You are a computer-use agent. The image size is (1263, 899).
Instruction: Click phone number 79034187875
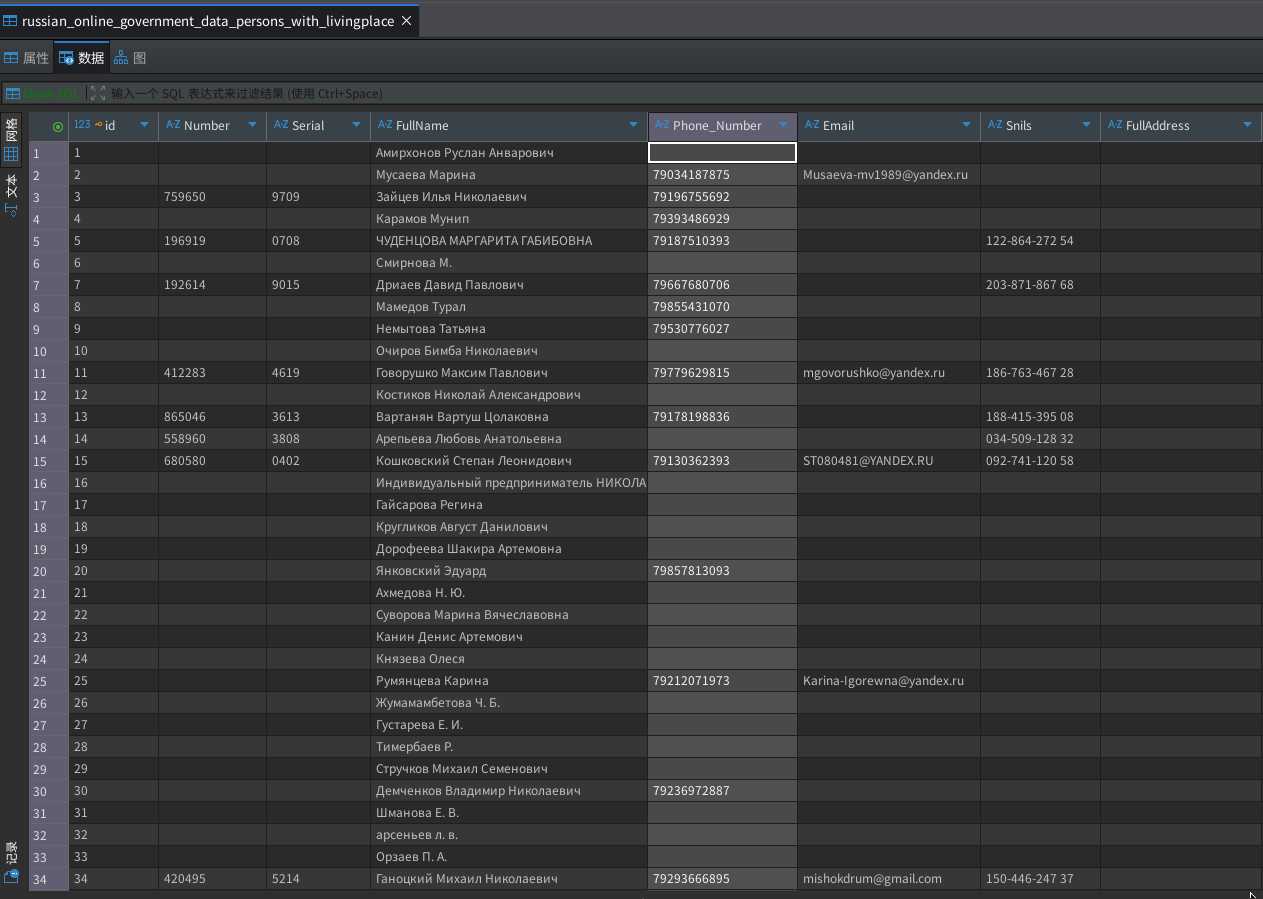[691, 175]
